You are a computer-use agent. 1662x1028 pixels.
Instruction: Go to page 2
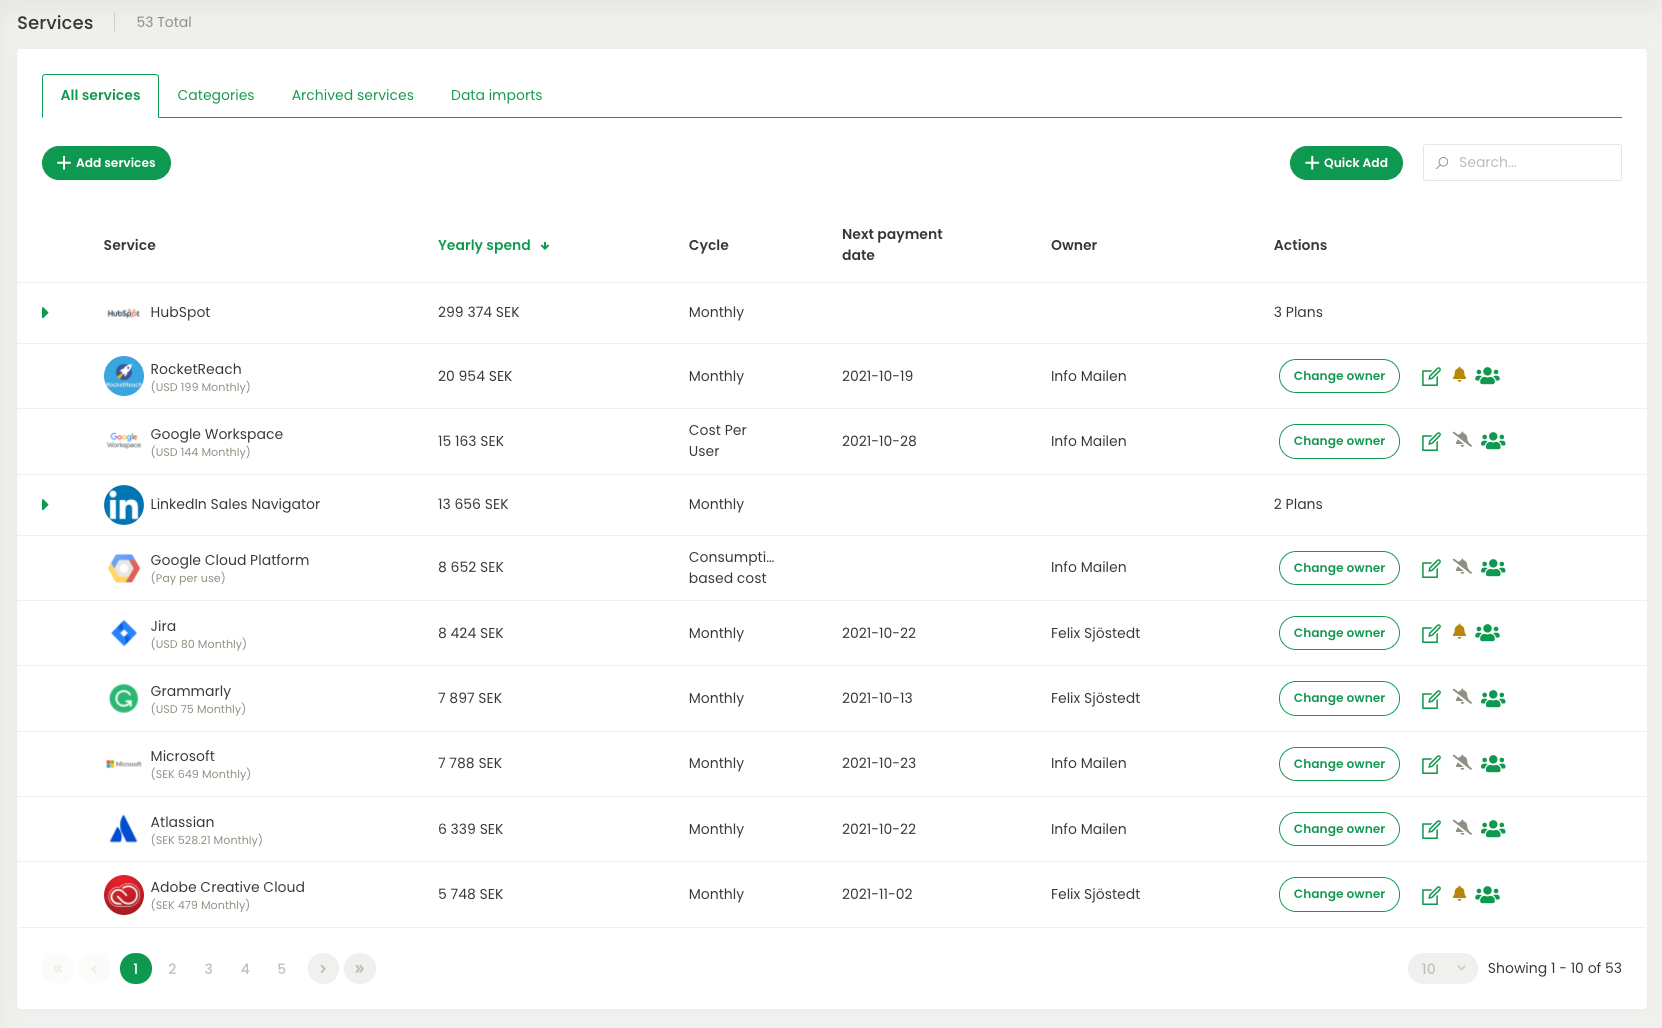coord(172,969)
